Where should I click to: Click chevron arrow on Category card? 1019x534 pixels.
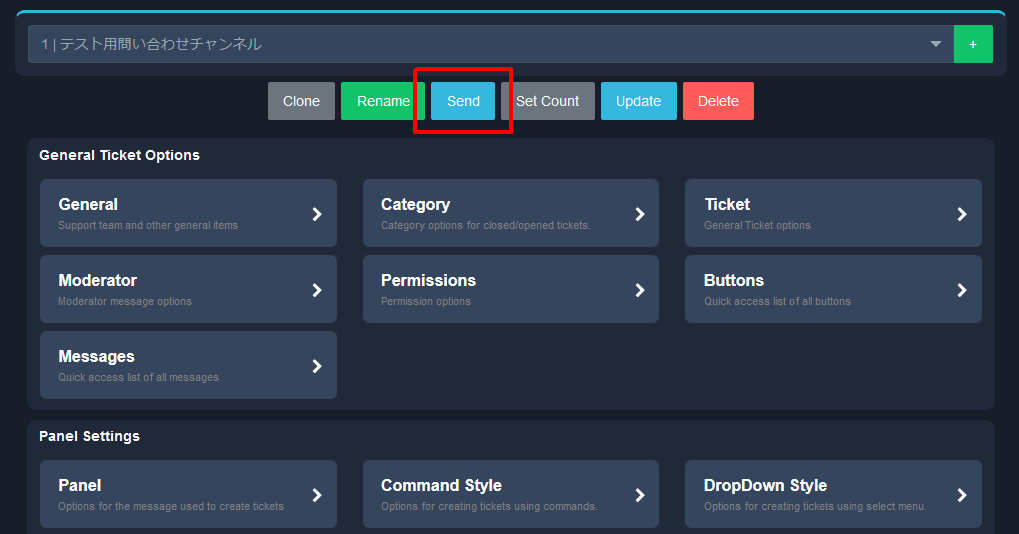pos(640,214)
